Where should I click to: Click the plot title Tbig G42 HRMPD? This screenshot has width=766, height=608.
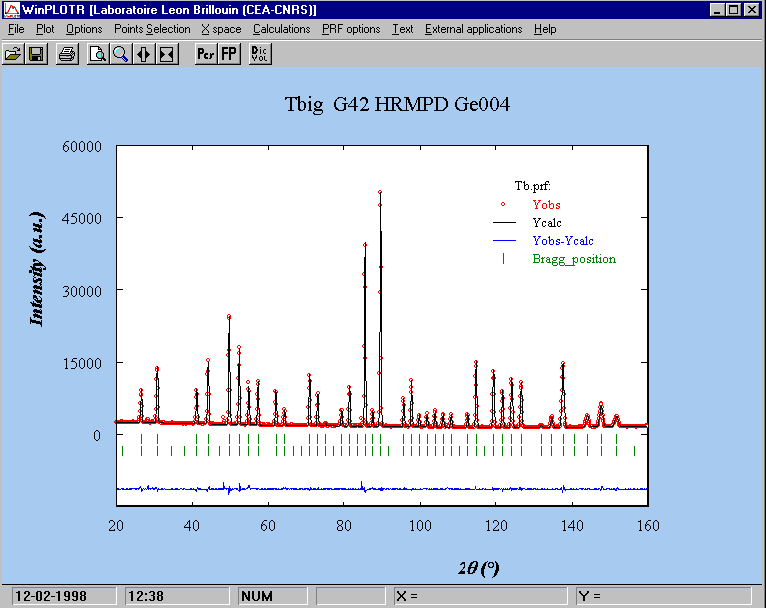click(398, 105)
